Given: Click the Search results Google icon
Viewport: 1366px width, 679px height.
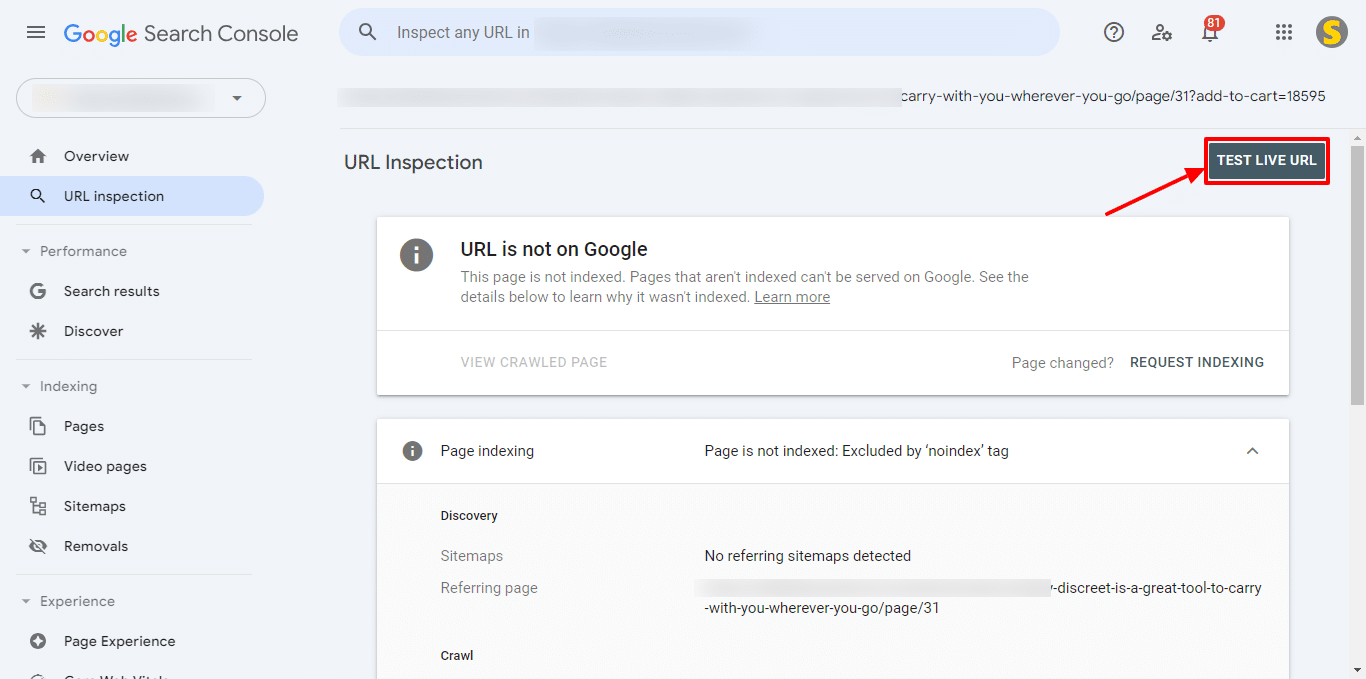Looking at the screenshot, I should click(38, 291).
